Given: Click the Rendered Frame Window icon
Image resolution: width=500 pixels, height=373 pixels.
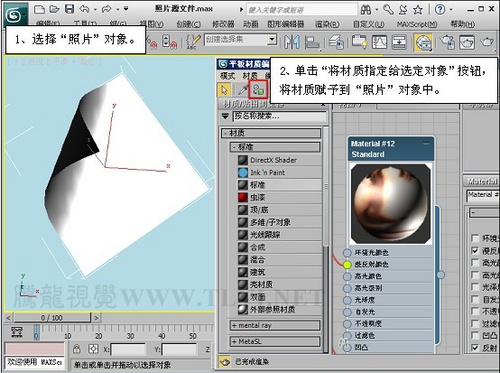Looking at the screenshot, I should [x=467, y=42].
